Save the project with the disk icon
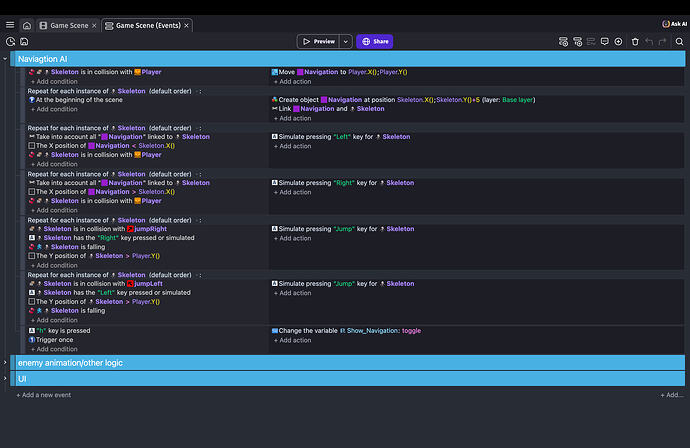The image size is (690, 448). click(x=24, y=41)
